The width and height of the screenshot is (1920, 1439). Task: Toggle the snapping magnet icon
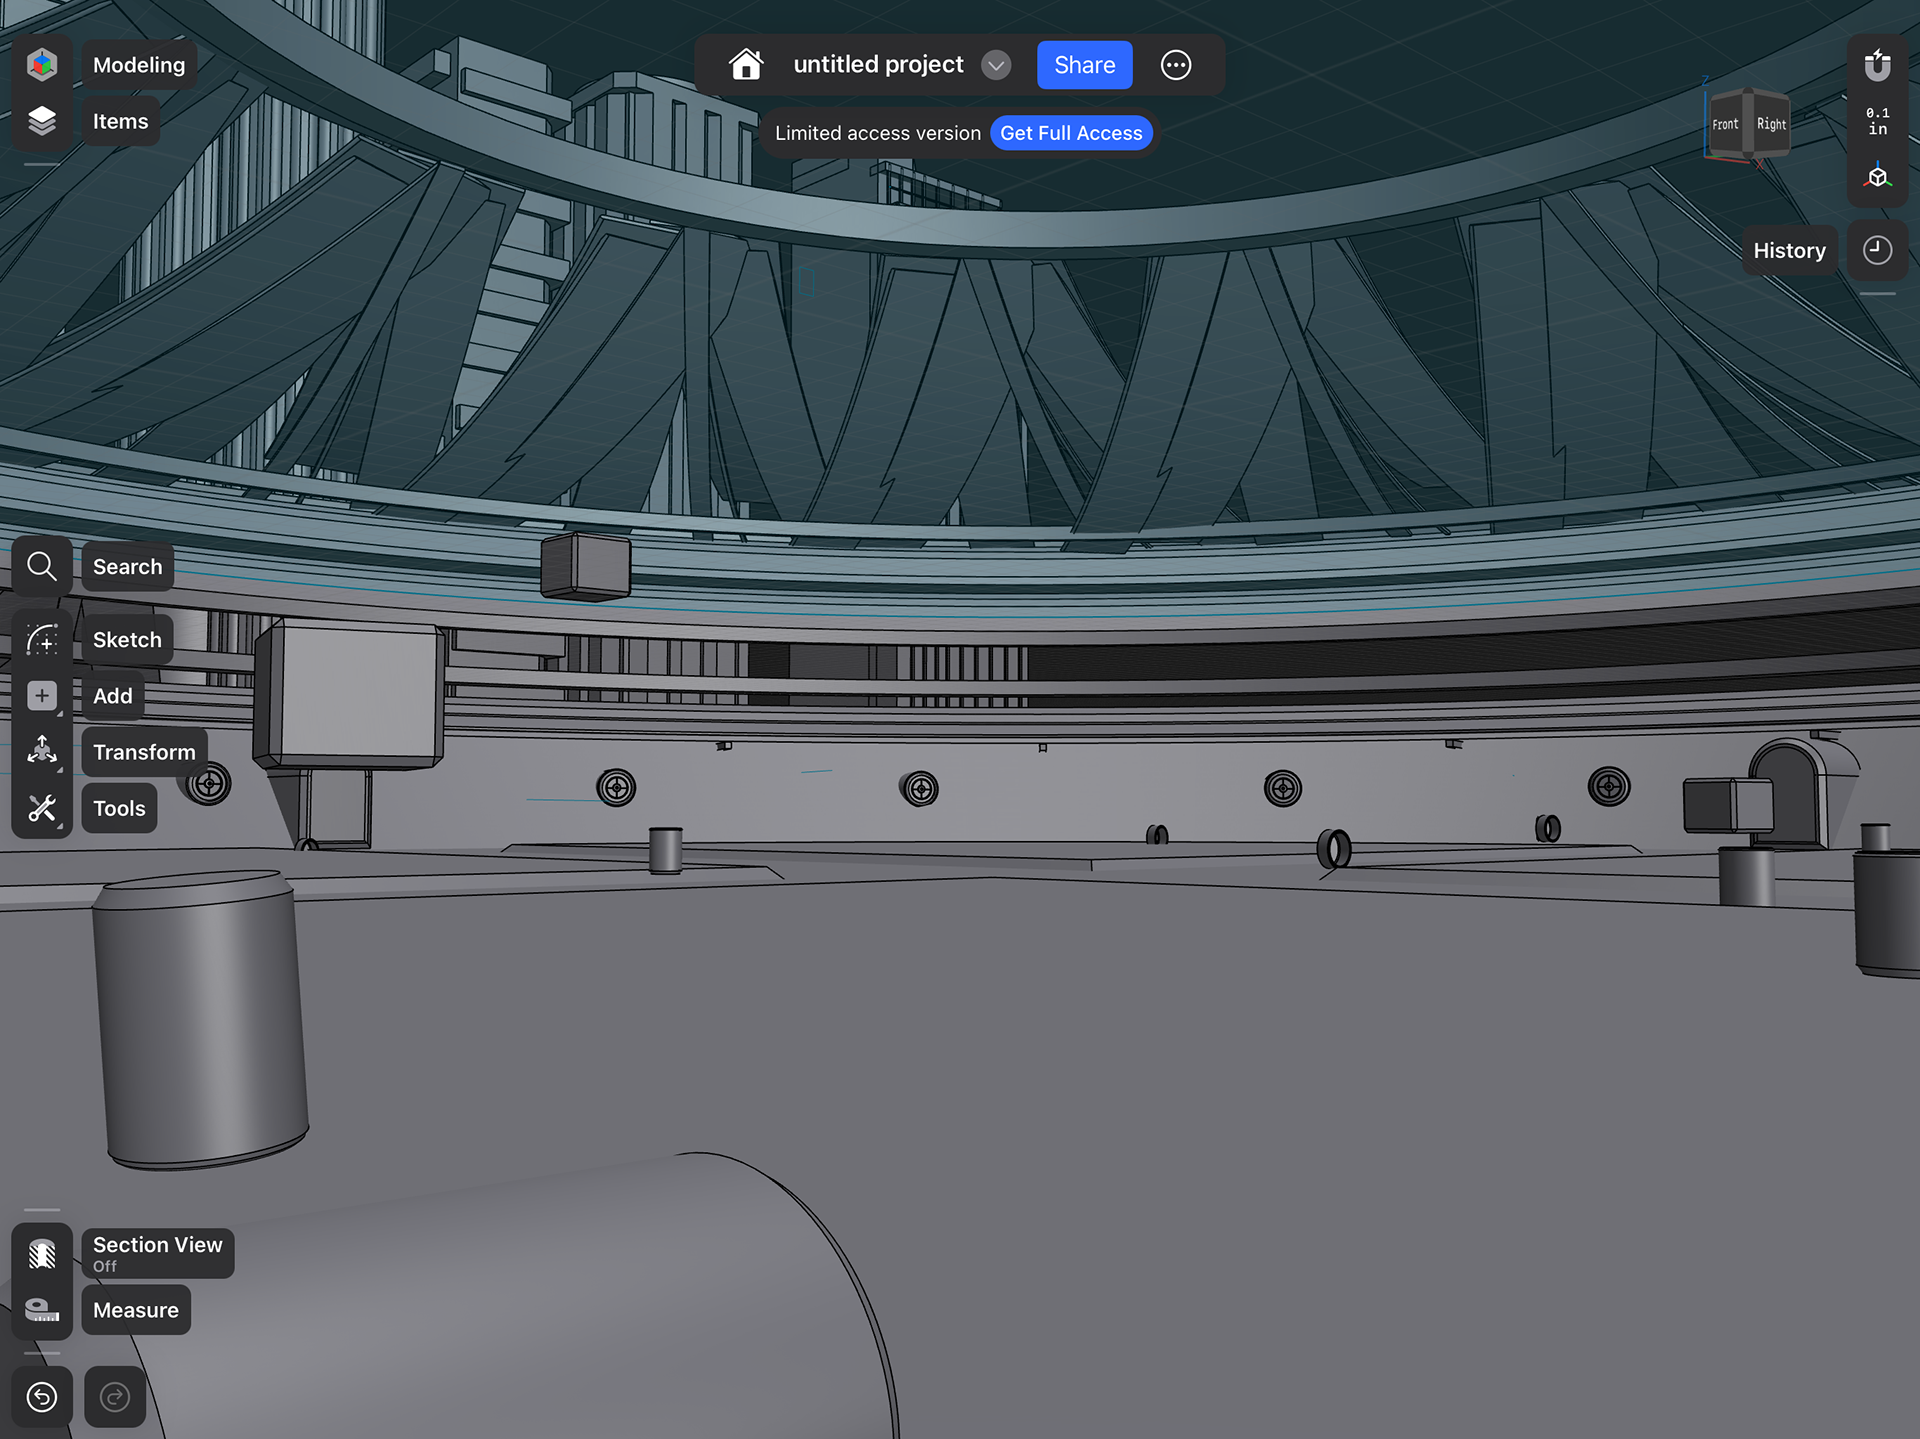tap(1878, 66)
